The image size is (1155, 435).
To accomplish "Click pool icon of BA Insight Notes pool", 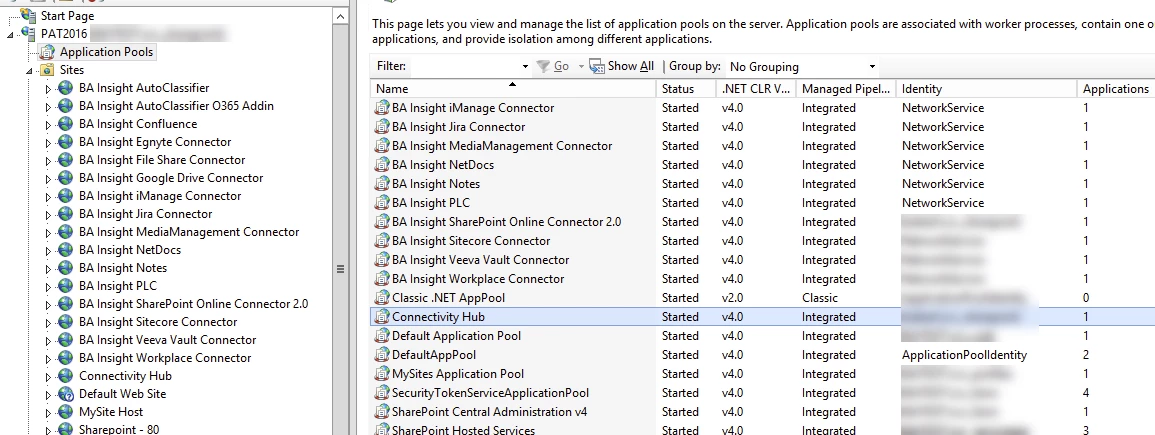I will click(x=382, y=184).
